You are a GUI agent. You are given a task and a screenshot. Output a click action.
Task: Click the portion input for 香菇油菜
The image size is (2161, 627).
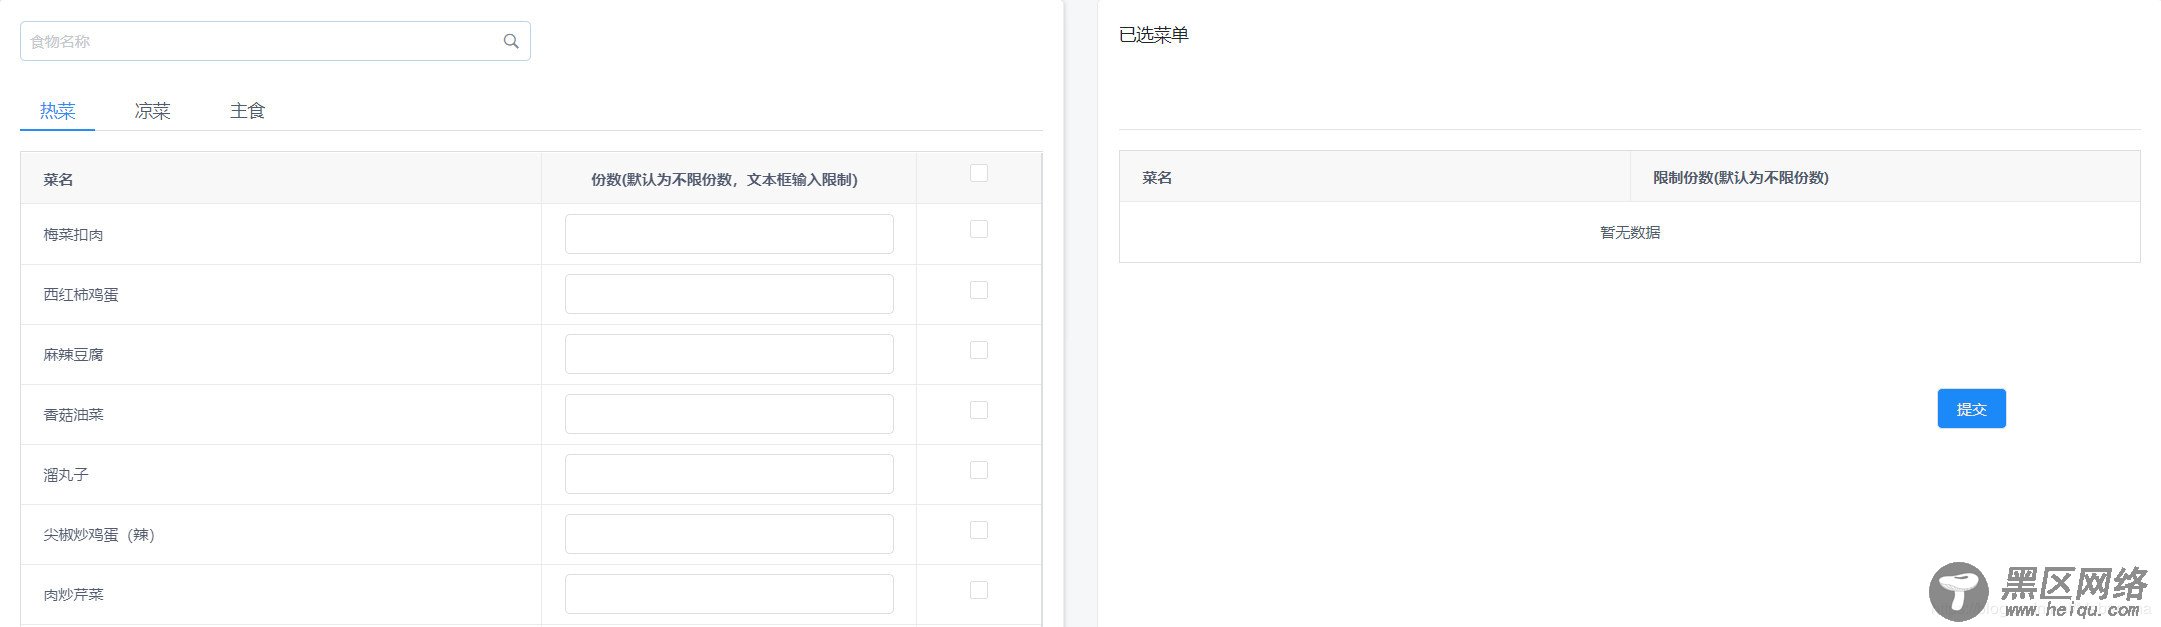pos(729,414)
